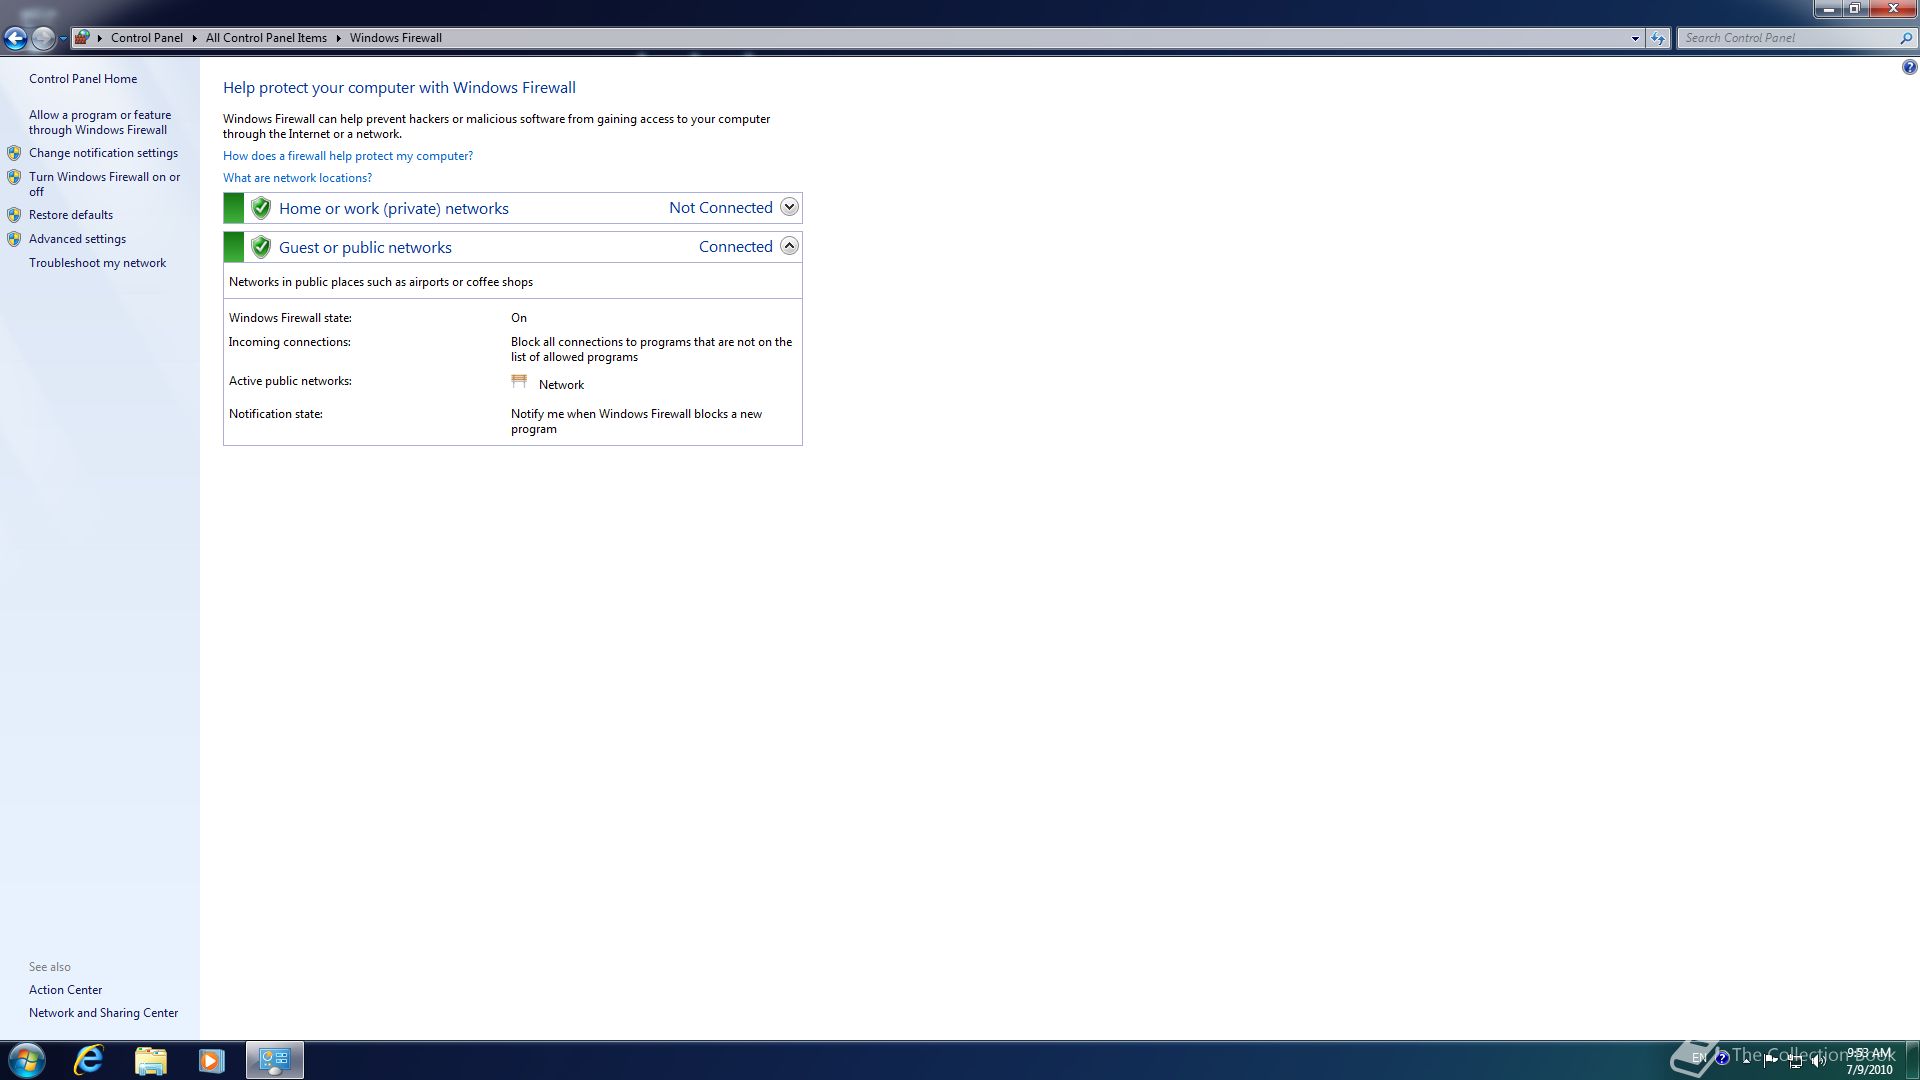The width and height of the screenshot is (1920, 1080).
Task: Click shield icon beside Change notification settings
Action: click(14, 153)
